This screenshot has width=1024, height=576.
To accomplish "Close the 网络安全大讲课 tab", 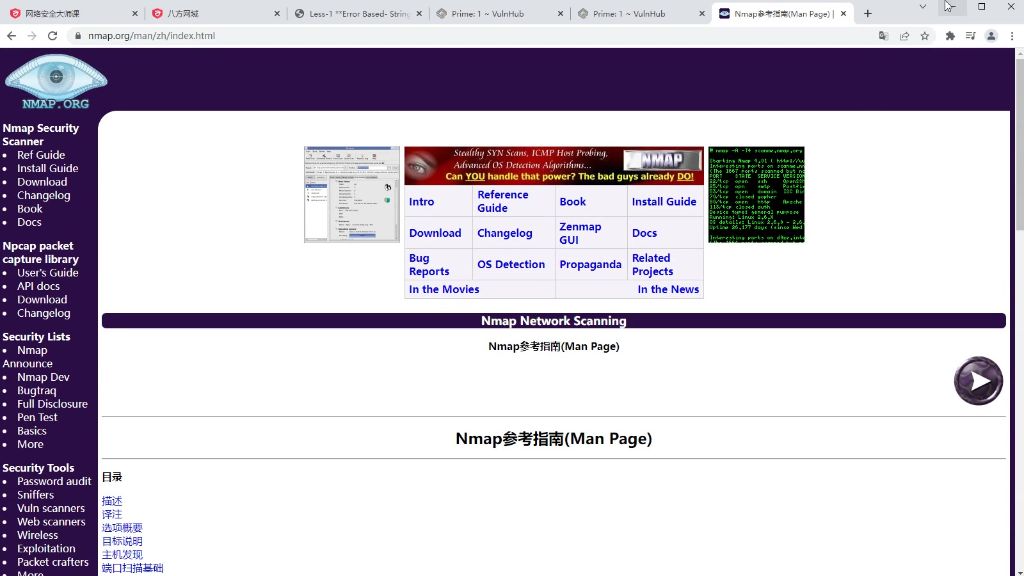I will (135, 13).
